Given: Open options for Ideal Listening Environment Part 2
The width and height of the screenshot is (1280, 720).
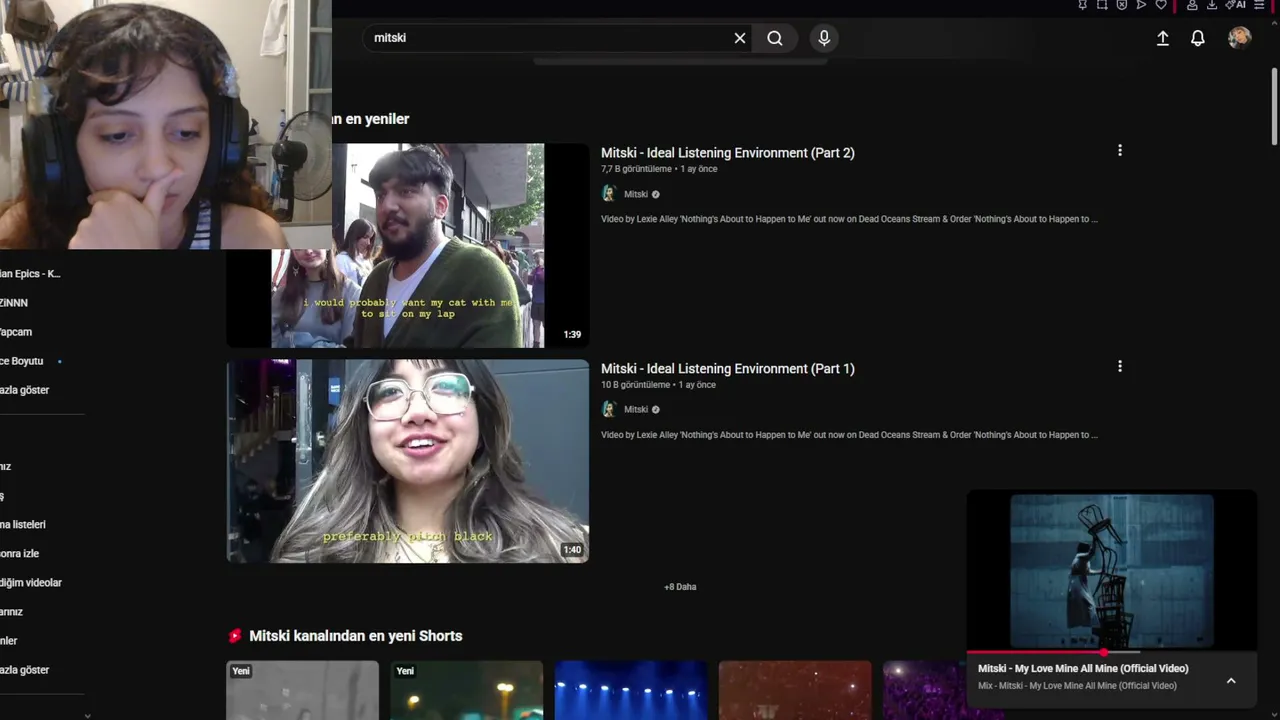Looking at the screenshot, I should click(1120, 151).
